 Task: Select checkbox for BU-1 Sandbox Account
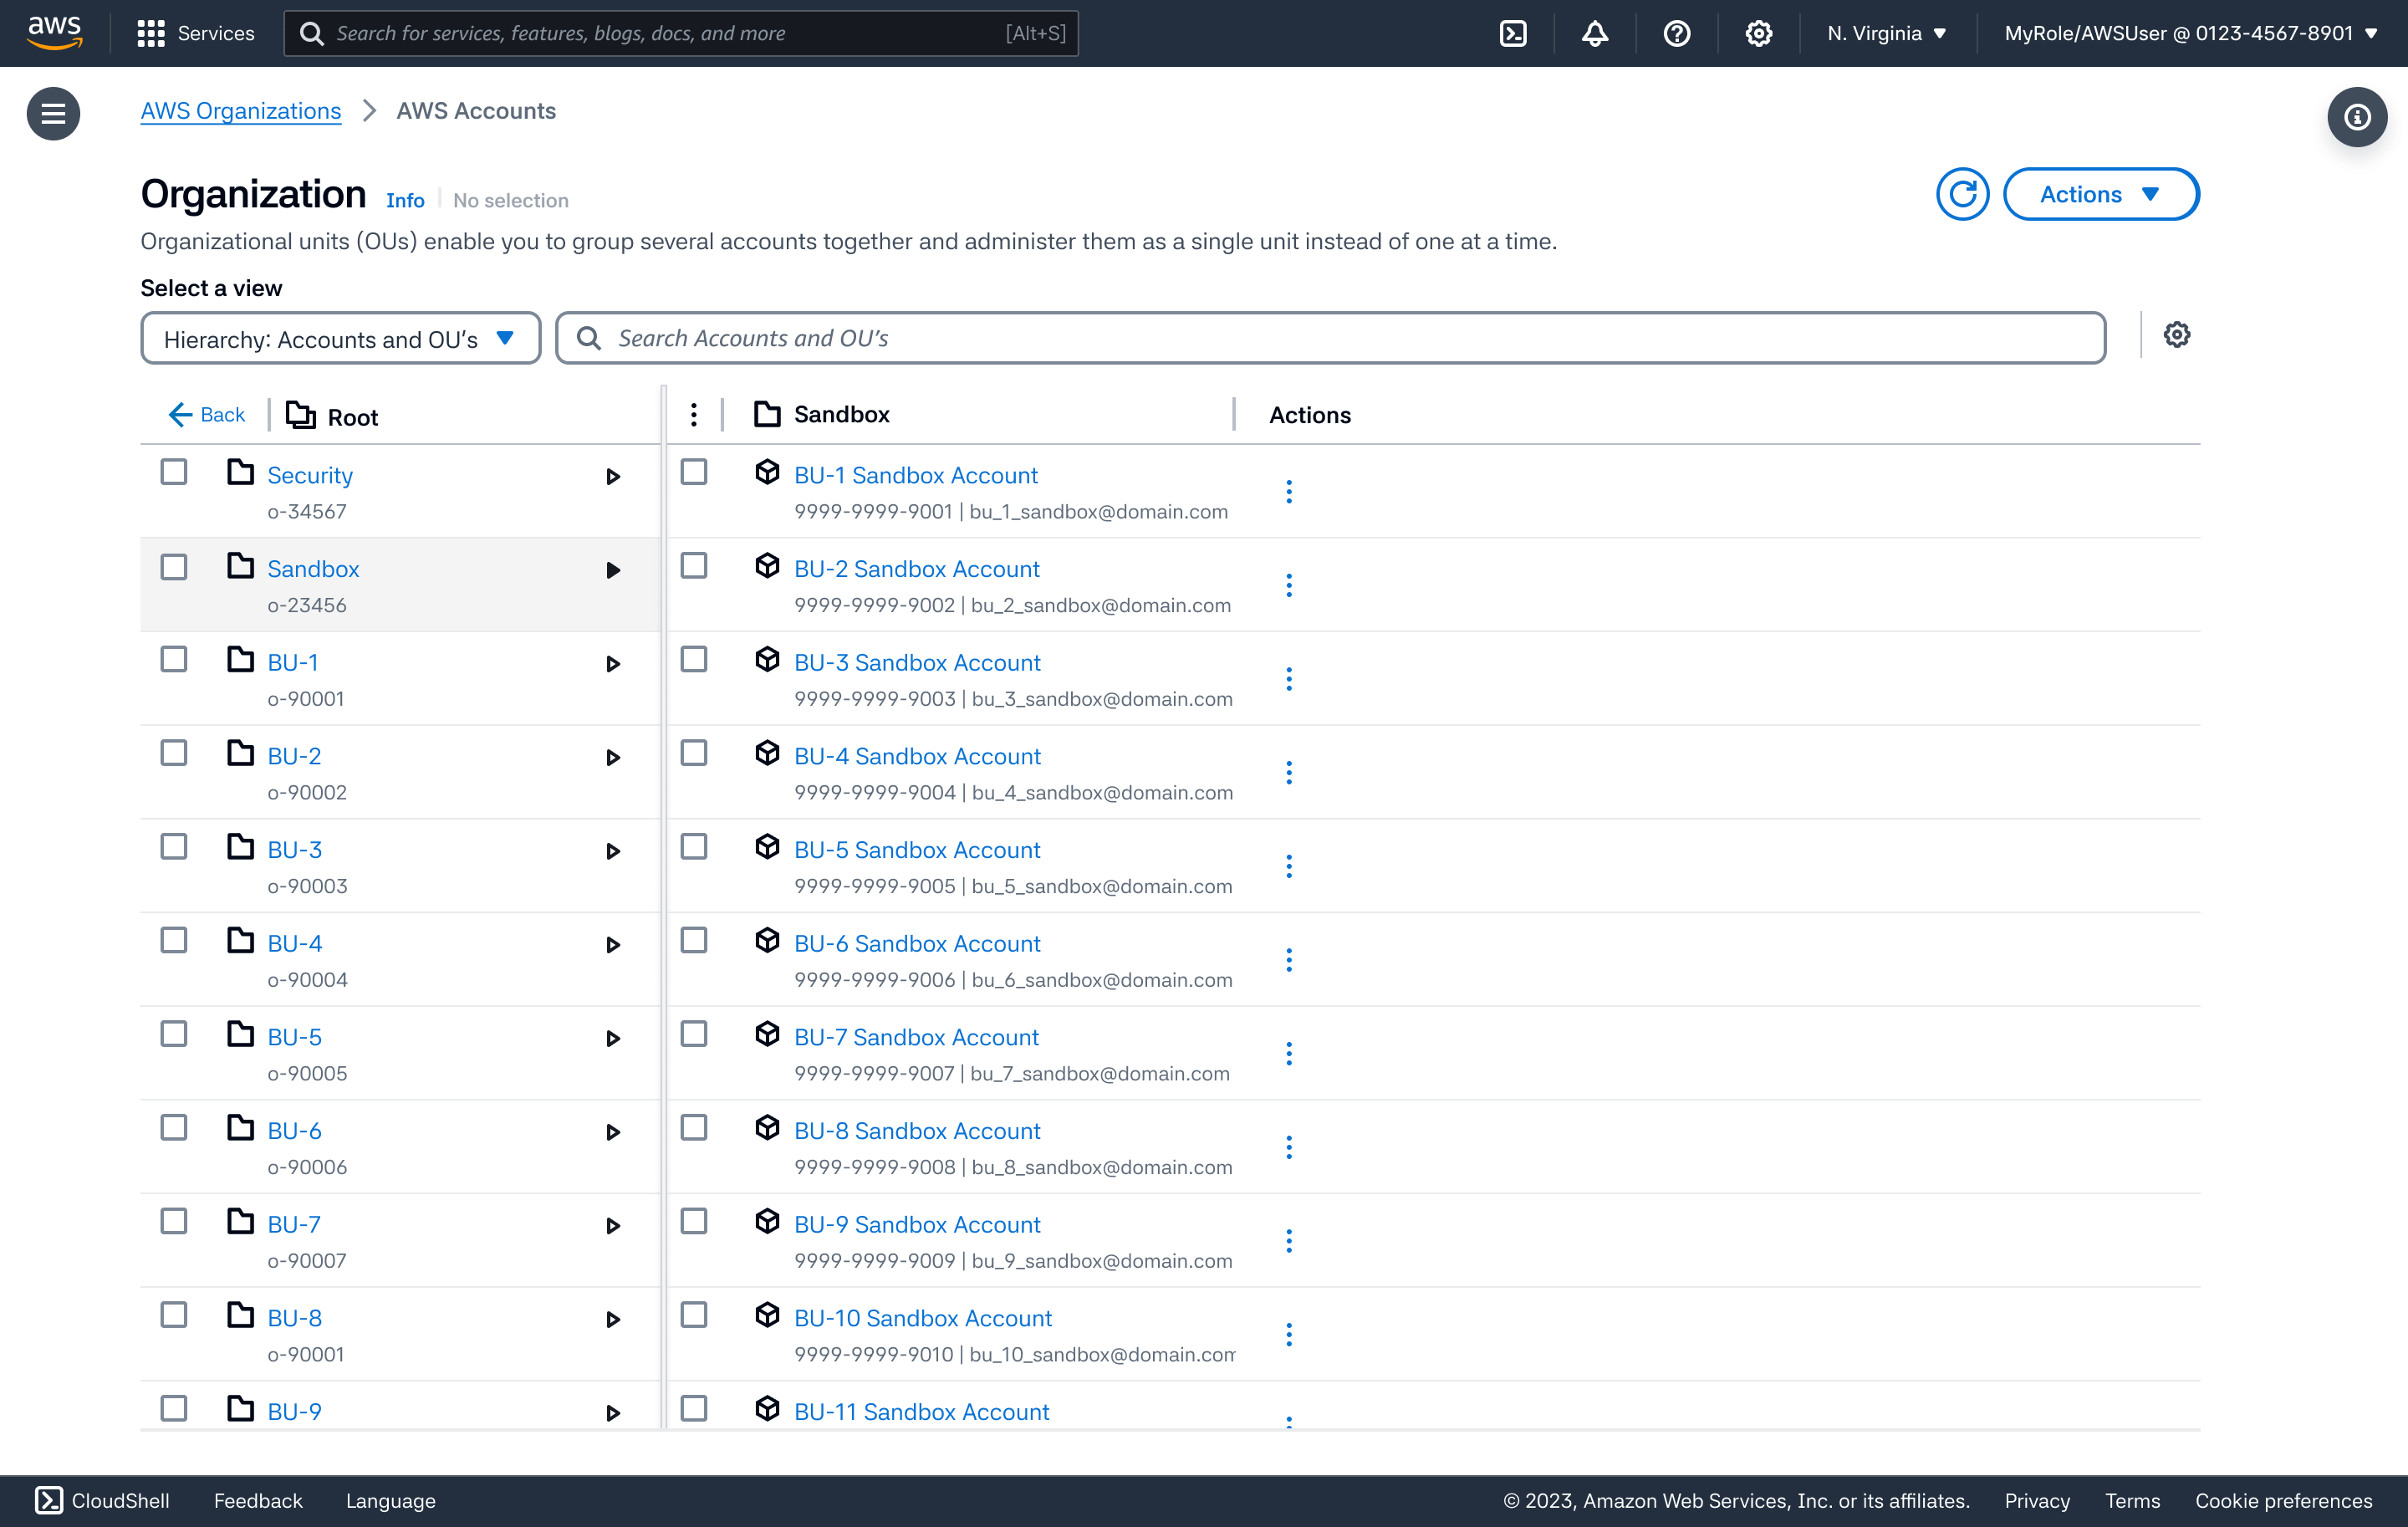click(x=694, y=472)
